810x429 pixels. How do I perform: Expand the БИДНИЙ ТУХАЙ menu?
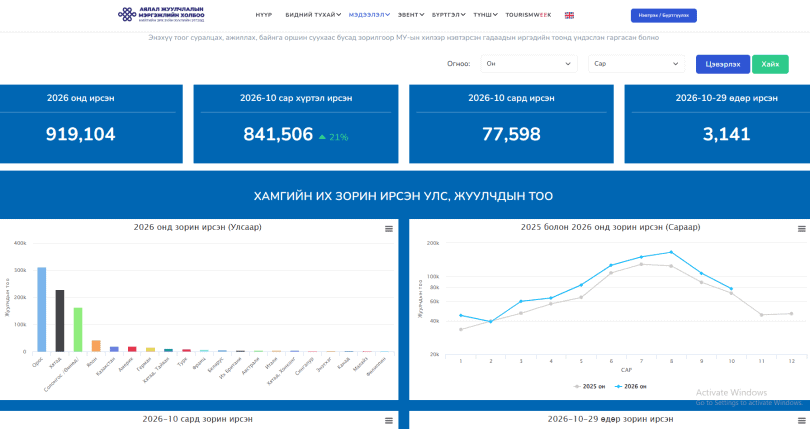313,15
